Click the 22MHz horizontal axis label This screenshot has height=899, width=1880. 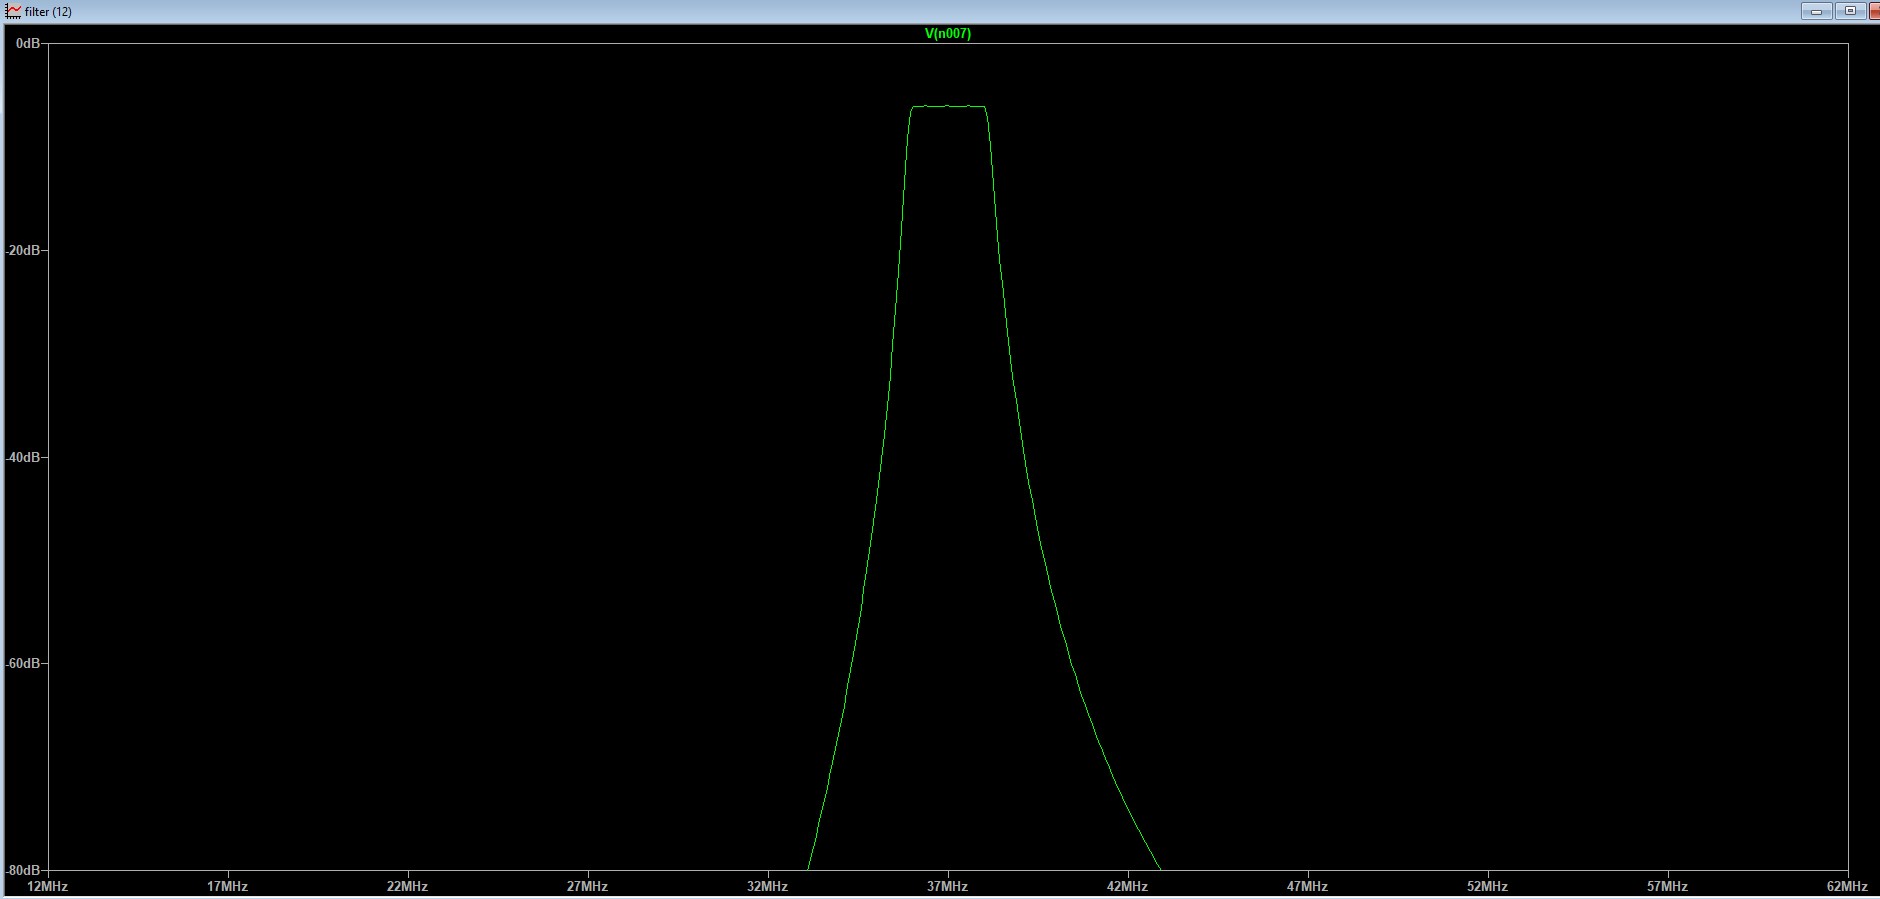click(407, 886)
